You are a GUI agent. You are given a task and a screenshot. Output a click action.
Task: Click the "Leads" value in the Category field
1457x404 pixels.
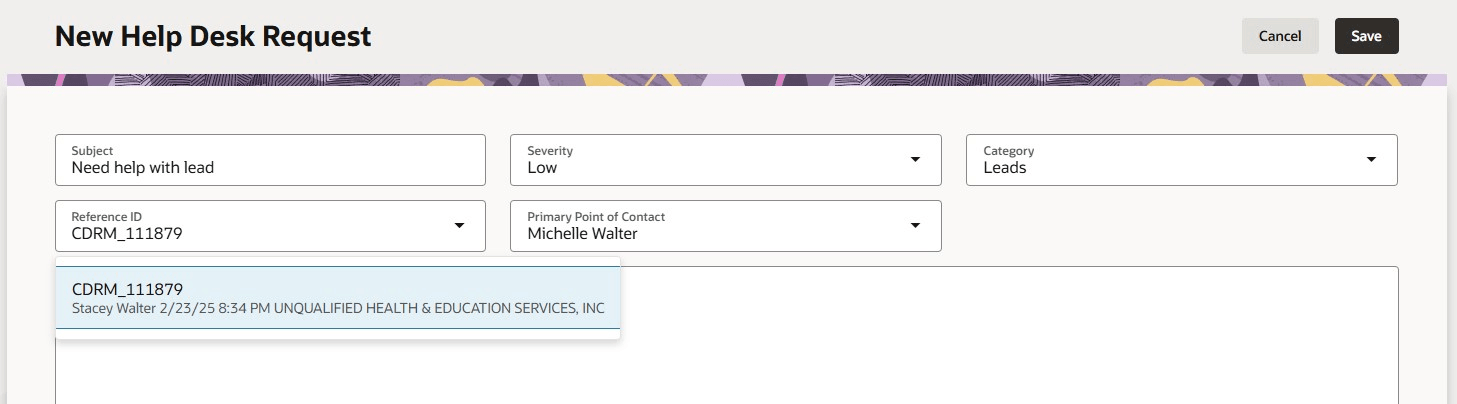[1004, 168]
